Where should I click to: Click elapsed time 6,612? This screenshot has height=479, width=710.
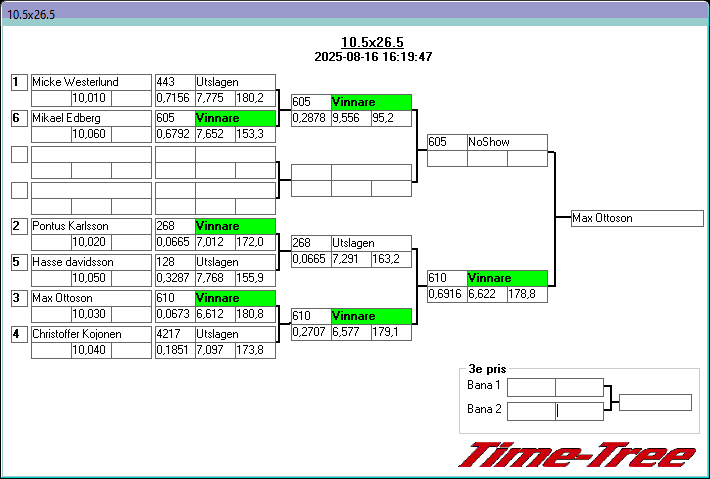tap(215, 314)
